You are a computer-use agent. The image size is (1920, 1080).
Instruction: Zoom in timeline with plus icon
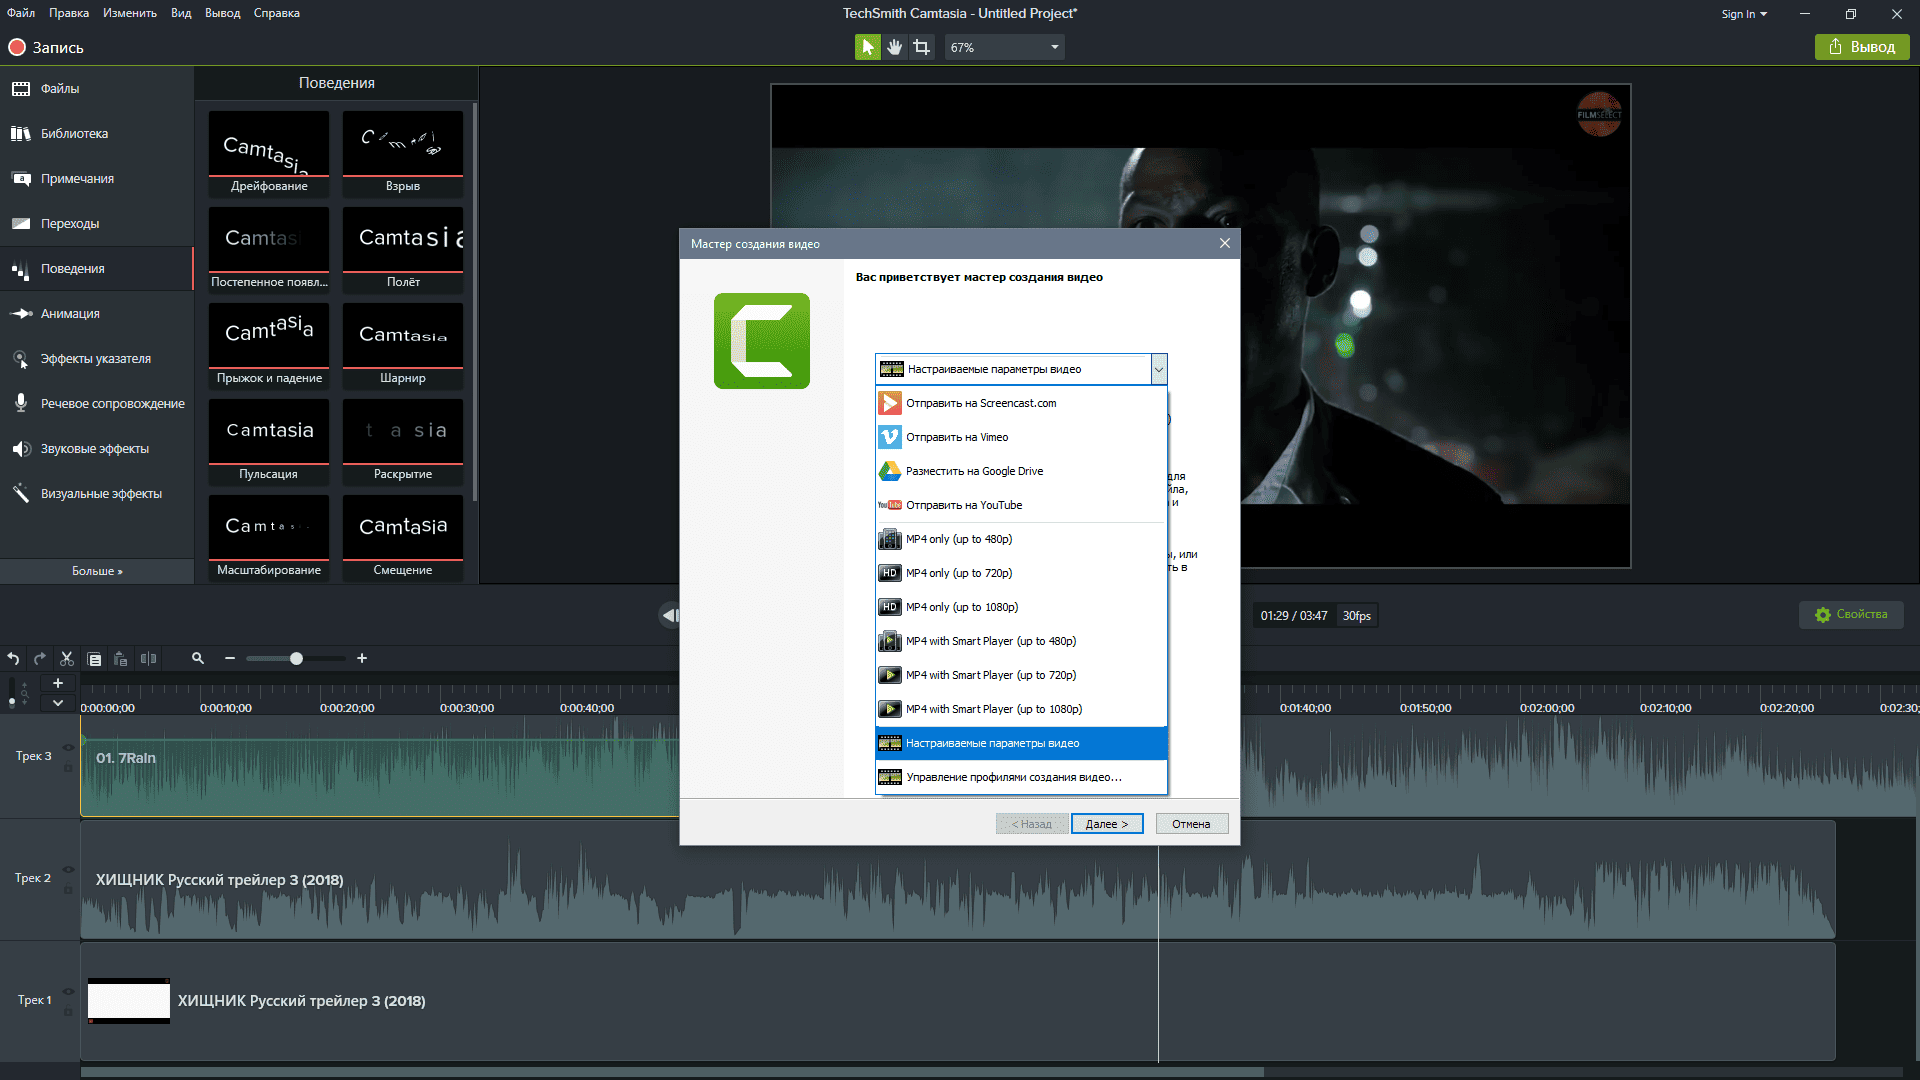[362, 658]
